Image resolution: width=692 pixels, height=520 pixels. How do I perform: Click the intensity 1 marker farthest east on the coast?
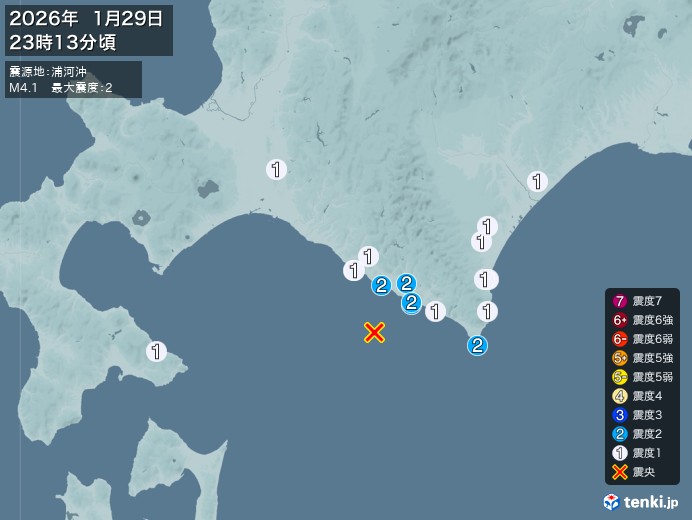(537, 181)
